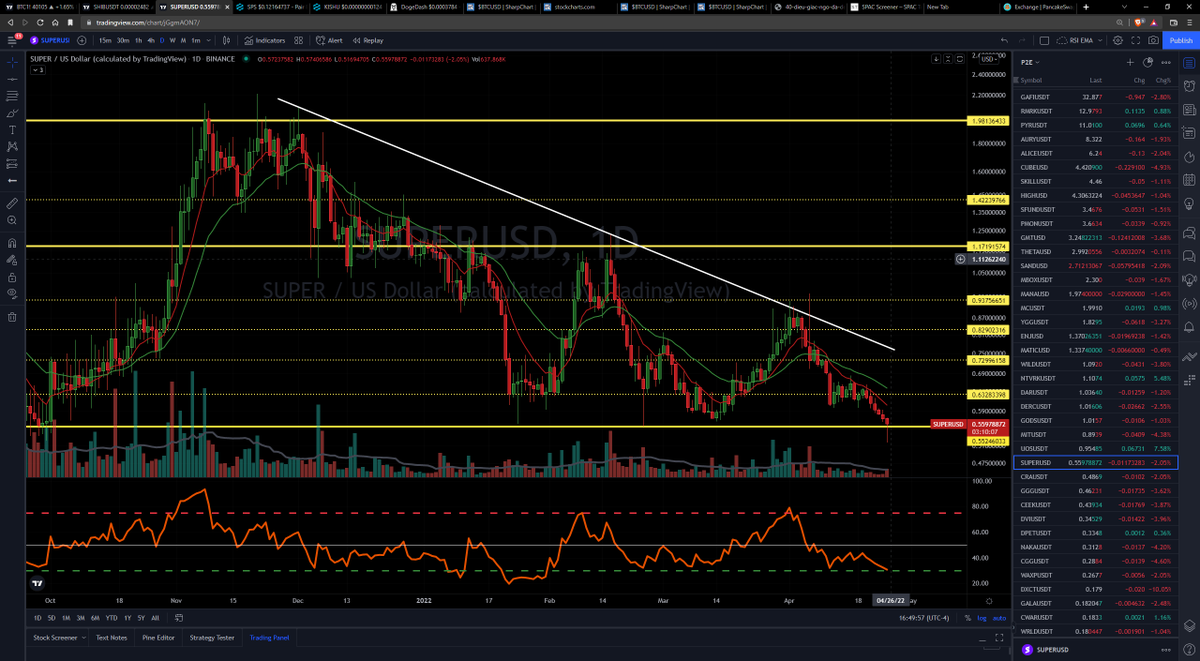Toggle log scale mode
The width and height of the screenshot is (1200, 661).
click(x=980, y=618)
